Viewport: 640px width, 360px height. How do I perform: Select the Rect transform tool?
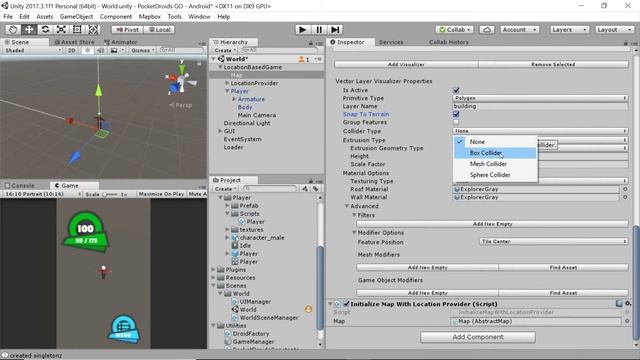click(77, 29)
